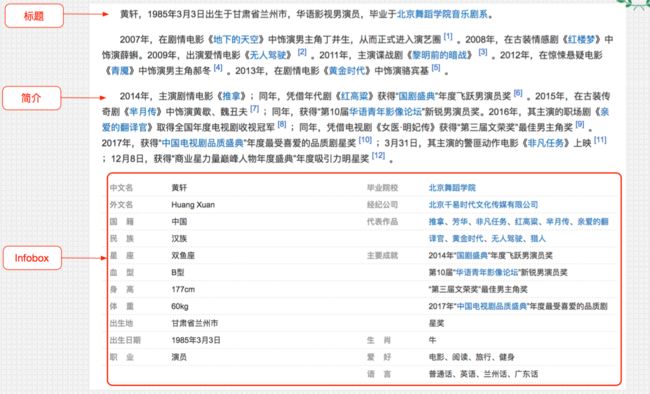Click the 星座 value 双鱼座
The image size is (650, 394).
pos(183,256)
